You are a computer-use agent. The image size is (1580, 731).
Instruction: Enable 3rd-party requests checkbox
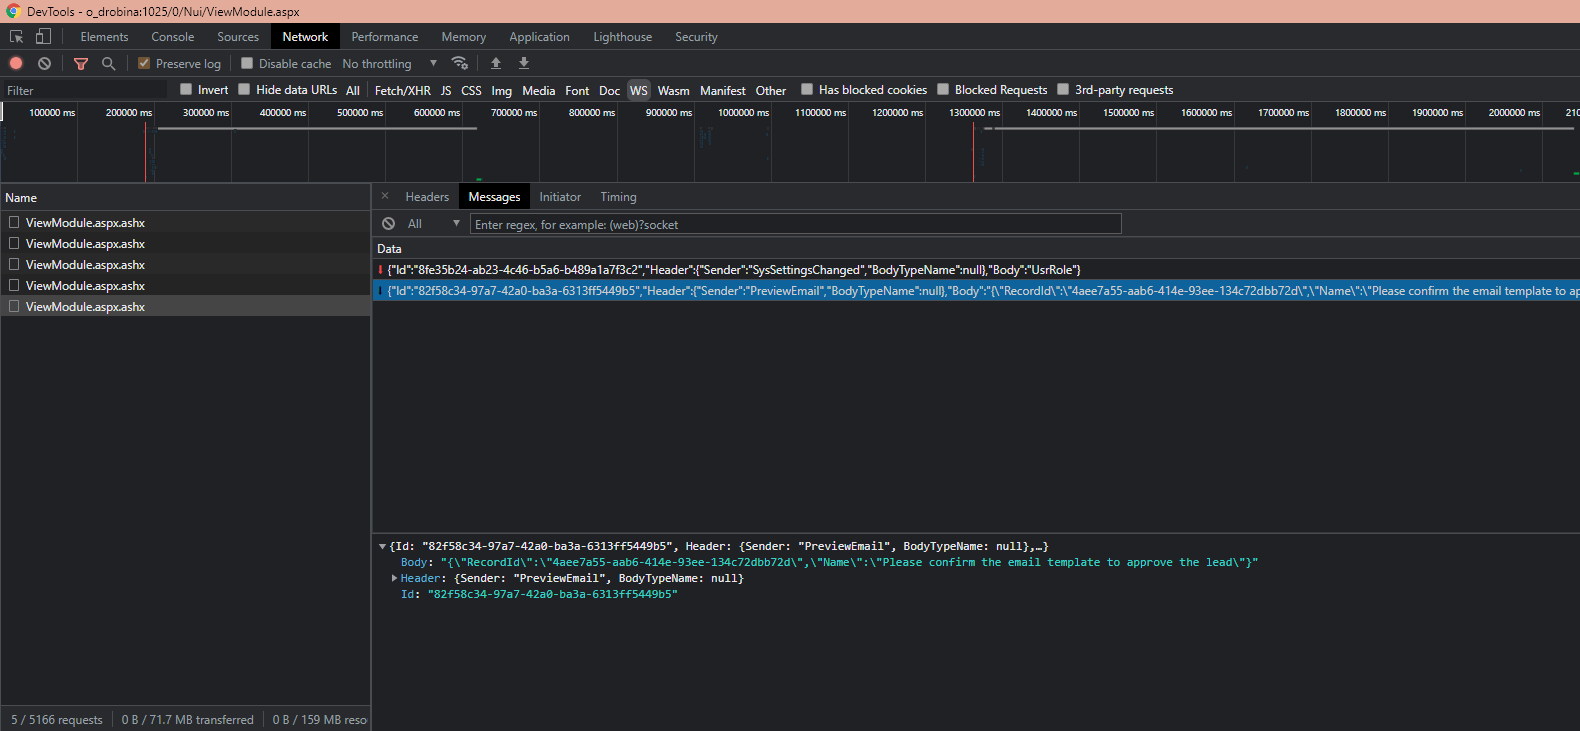pos(1063,89)
